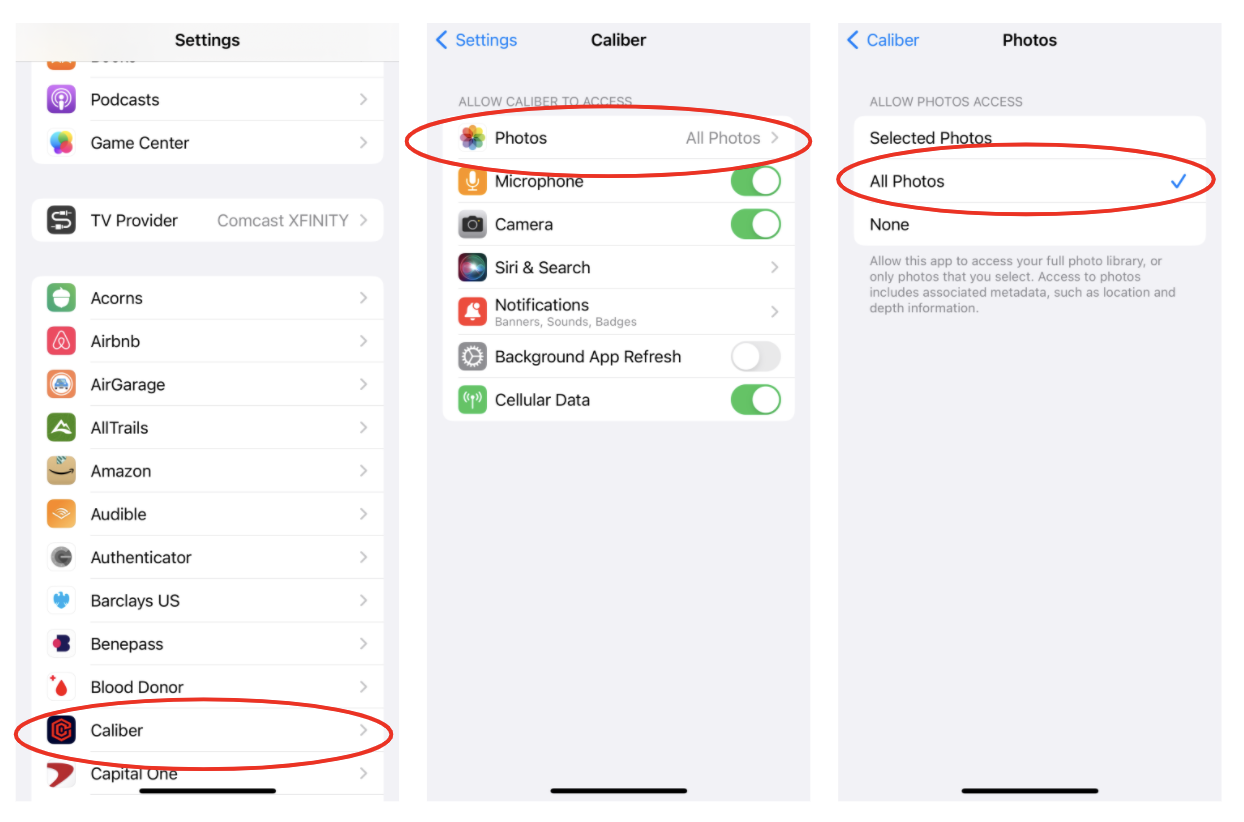This screenshot has width=1244, height=822.
Task: Tap the Game Center colorful icon
Action: tap(61, 143)
